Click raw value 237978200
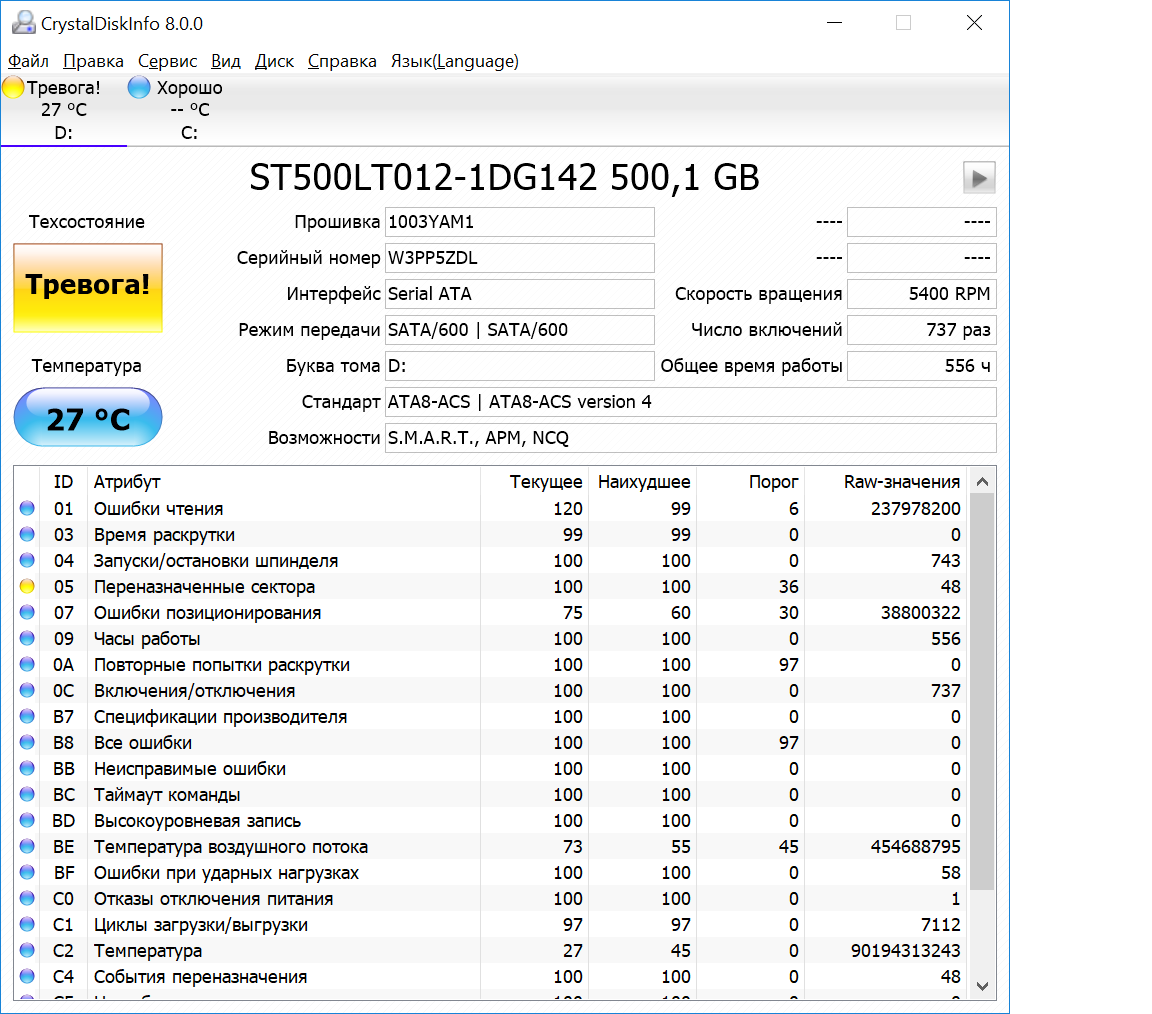Screen dimensions: 1152x1014 coord(915,508)
